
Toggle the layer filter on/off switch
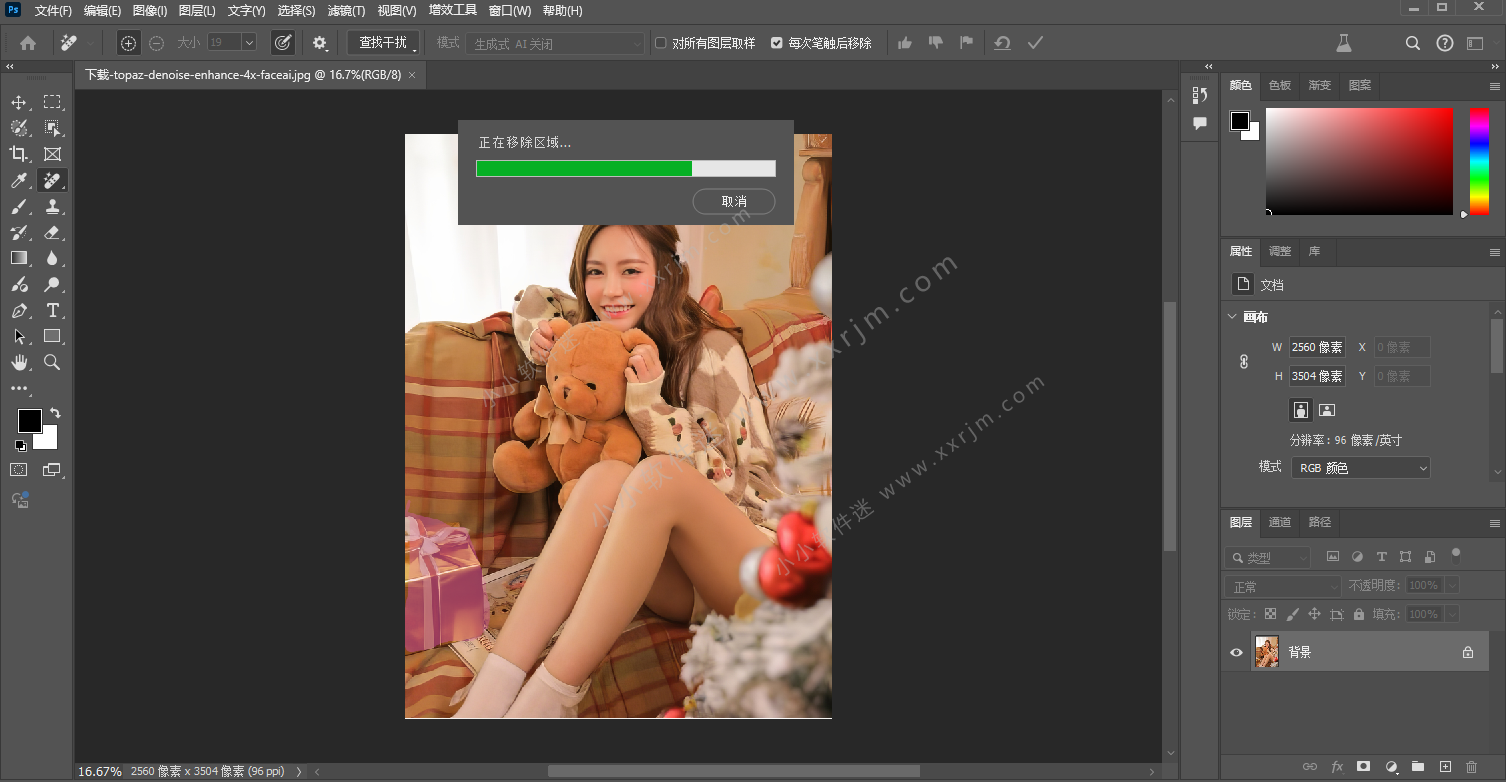[1456, 554]
